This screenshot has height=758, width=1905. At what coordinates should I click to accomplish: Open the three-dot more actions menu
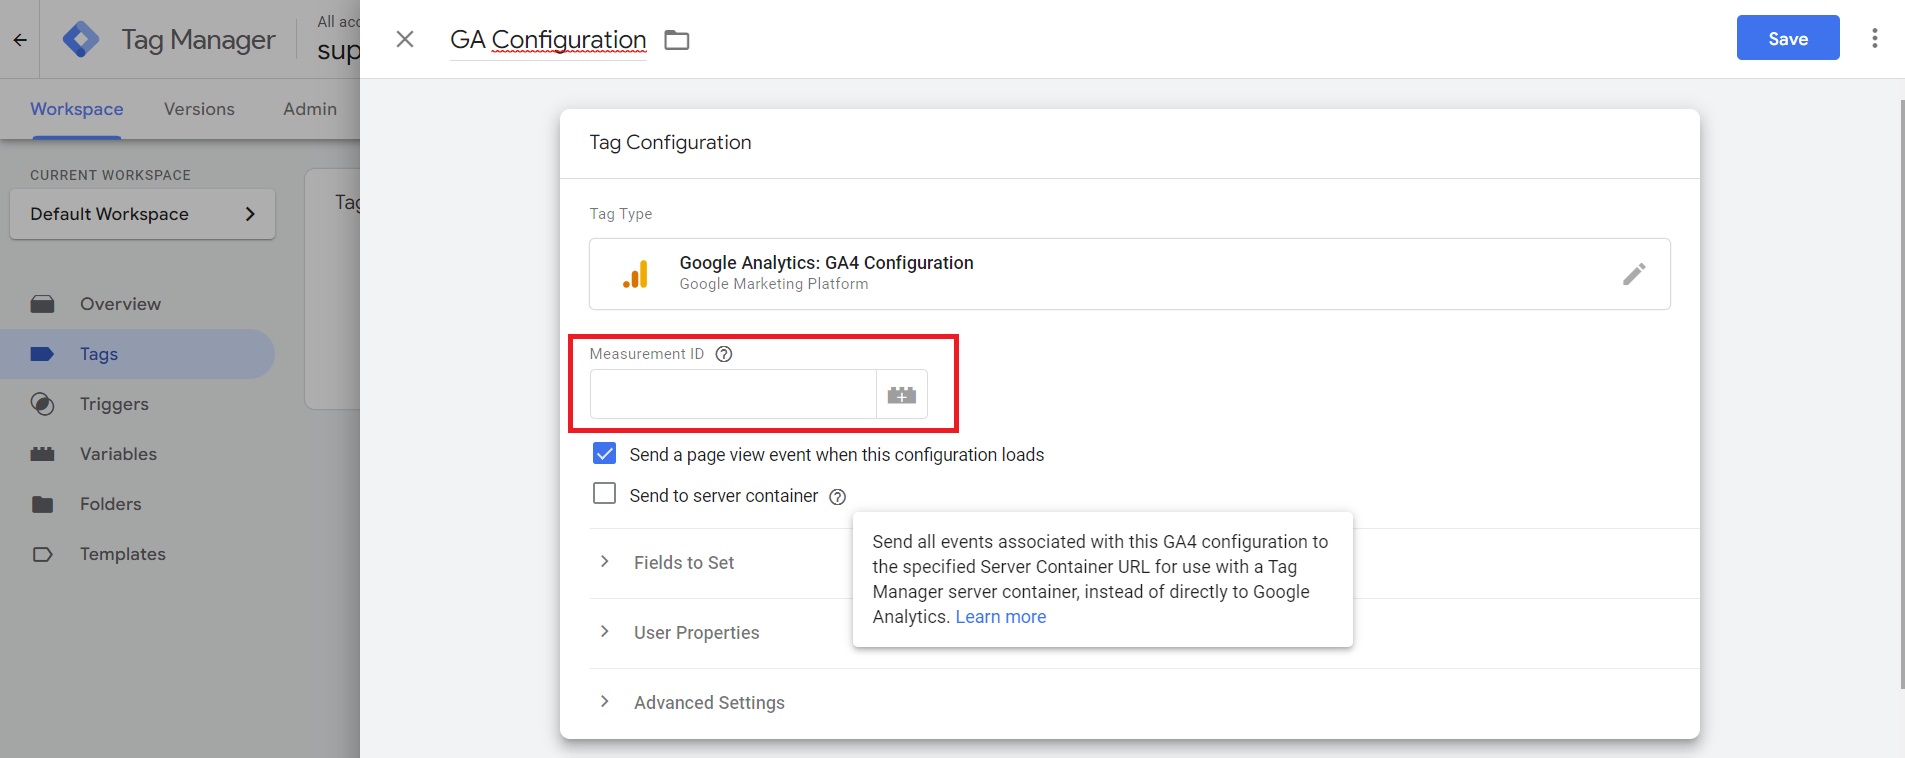1875,38
